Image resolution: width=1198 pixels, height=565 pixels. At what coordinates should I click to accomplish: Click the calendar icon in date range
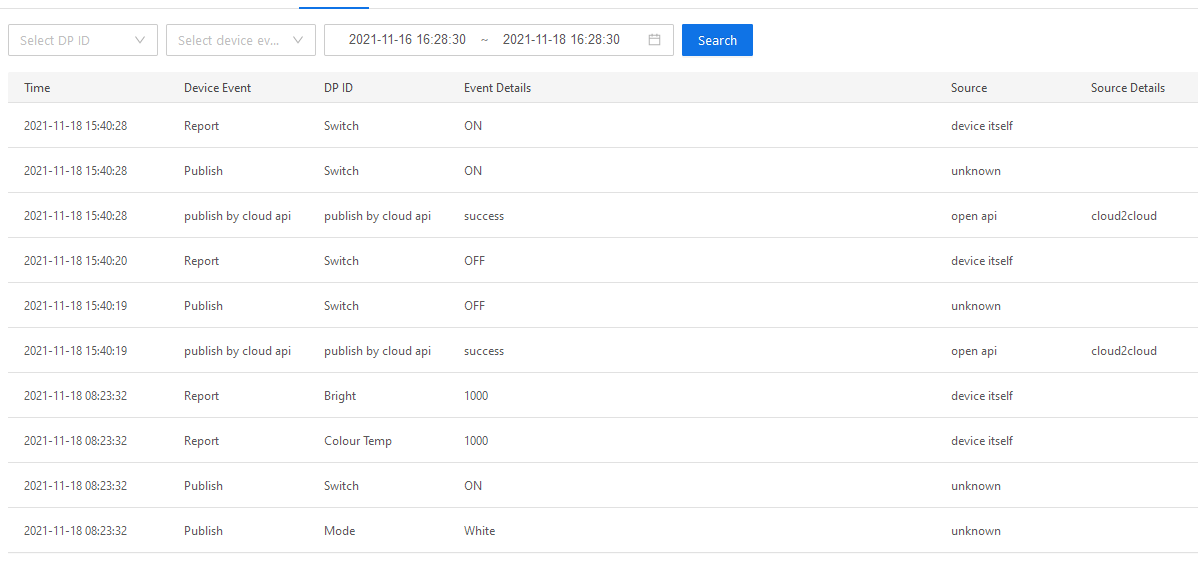click(x=654, y=40)
